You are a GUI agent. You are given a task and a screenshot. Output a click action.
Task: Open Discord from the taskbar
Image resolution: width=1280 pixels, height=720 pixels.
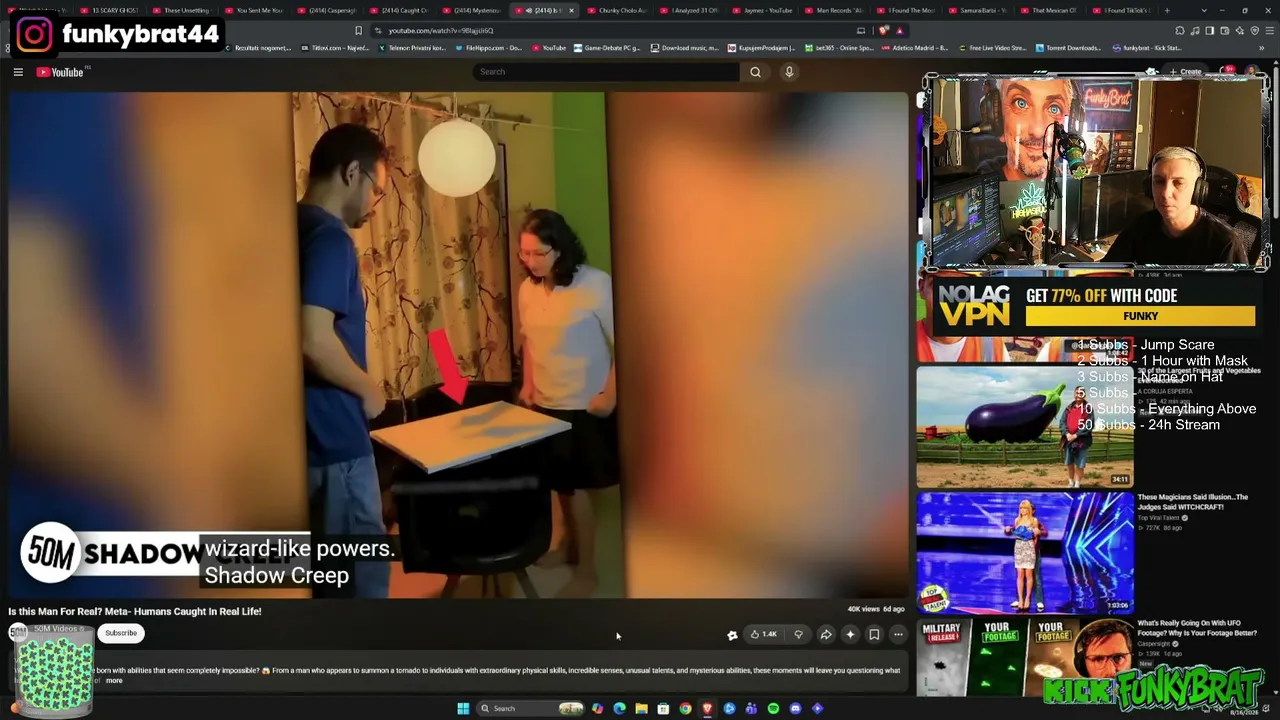coord(795,709)
